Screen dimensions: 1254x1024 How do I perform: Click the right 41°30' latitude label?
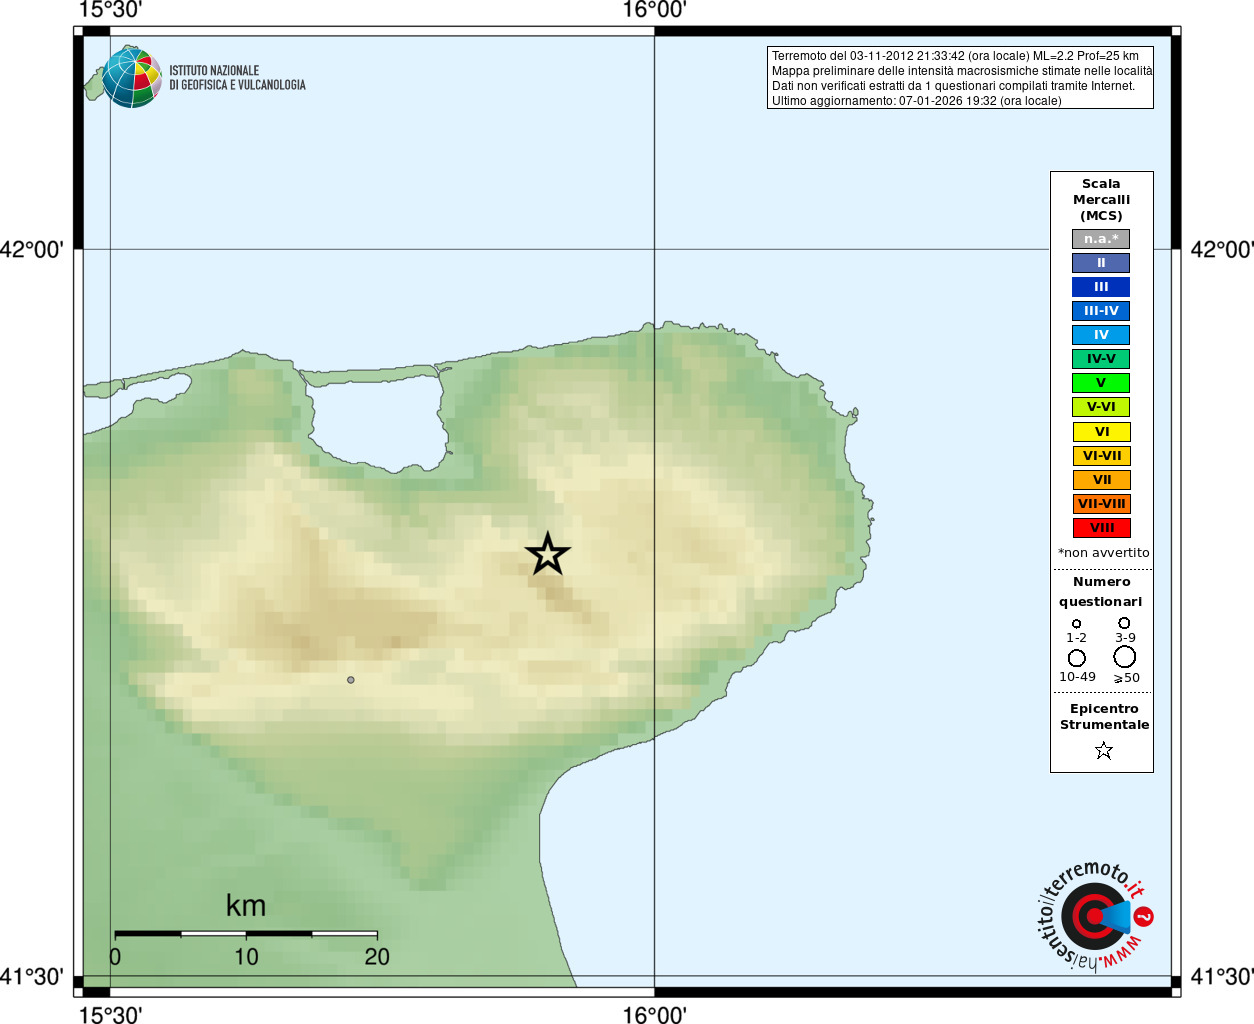1222,976
